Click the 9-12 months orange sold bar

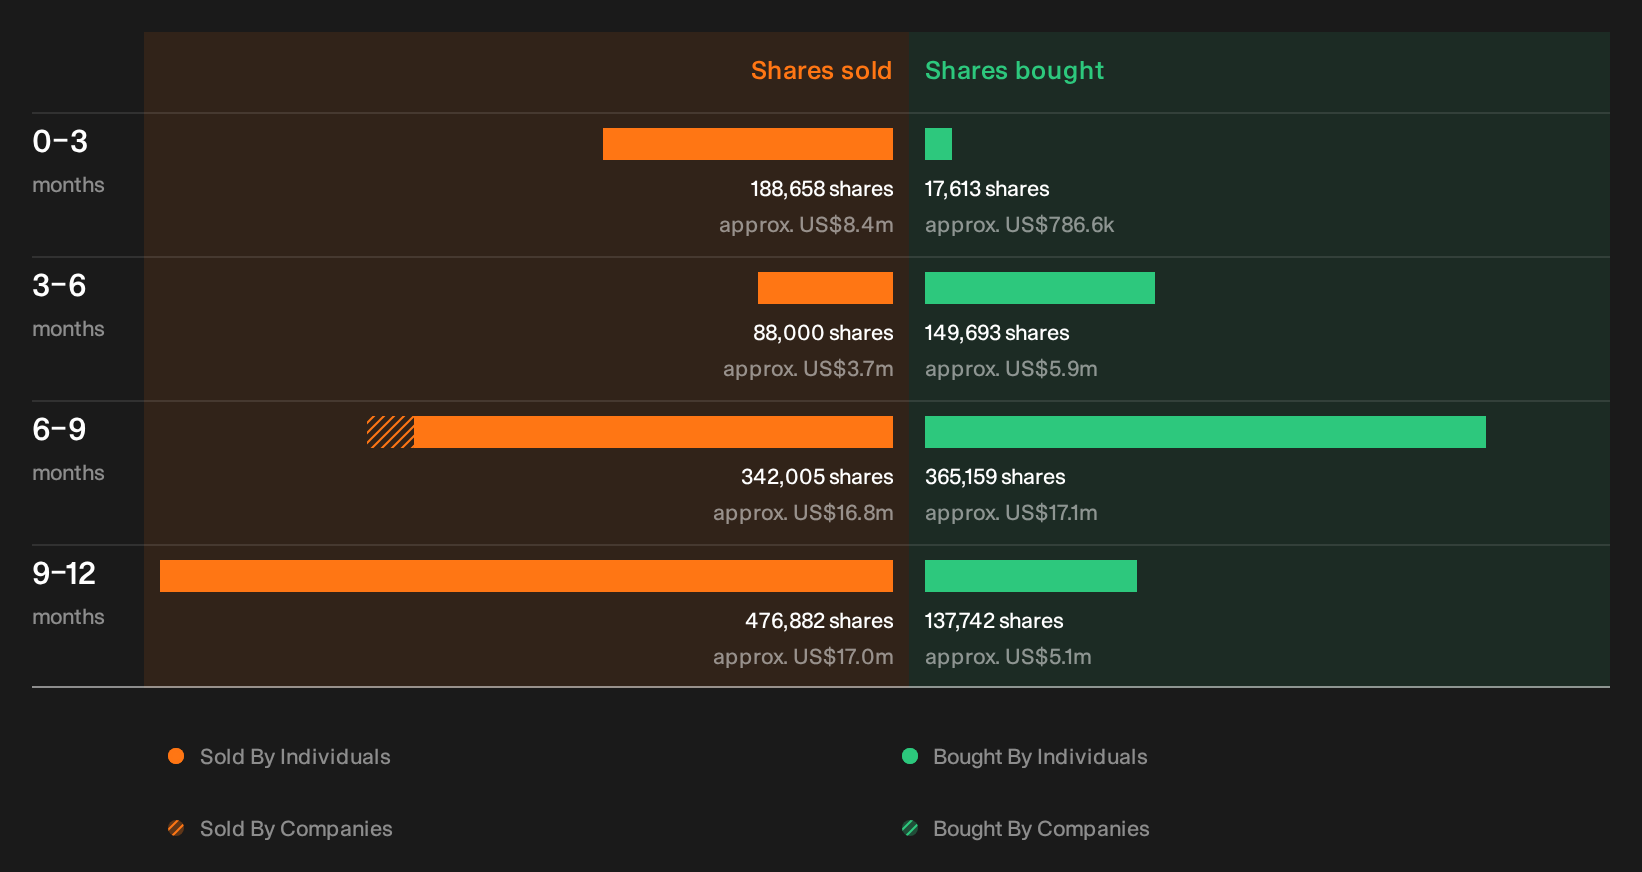tap(526, 576)
